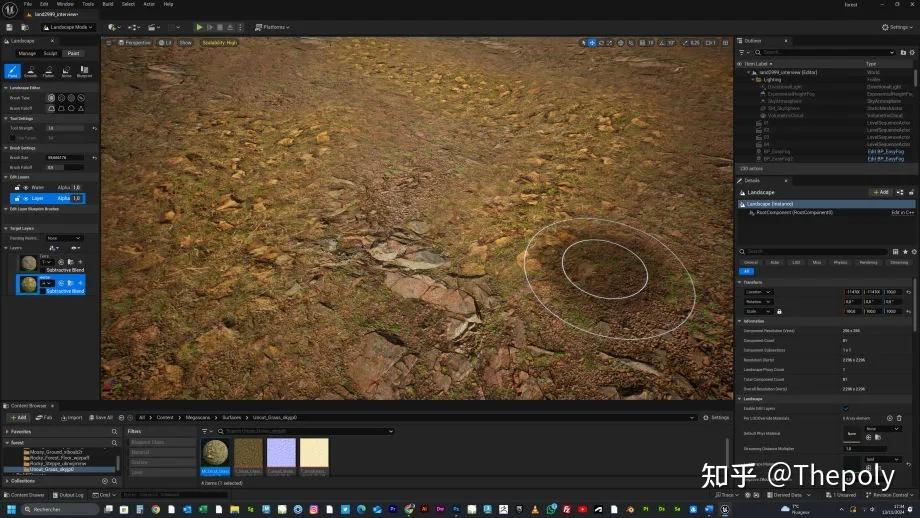Open the Output Log tab
Viewport: 920px width, 518px height.
(x=67, y=495)
